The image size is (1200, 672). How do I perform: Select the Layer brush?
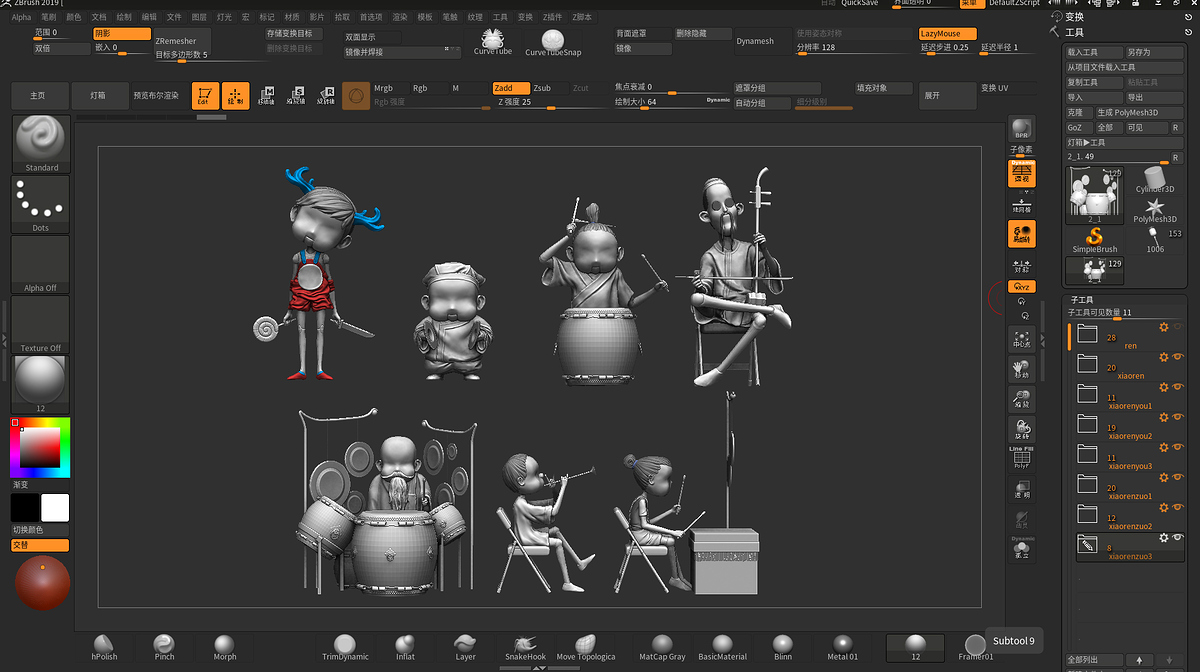point(465,648)
